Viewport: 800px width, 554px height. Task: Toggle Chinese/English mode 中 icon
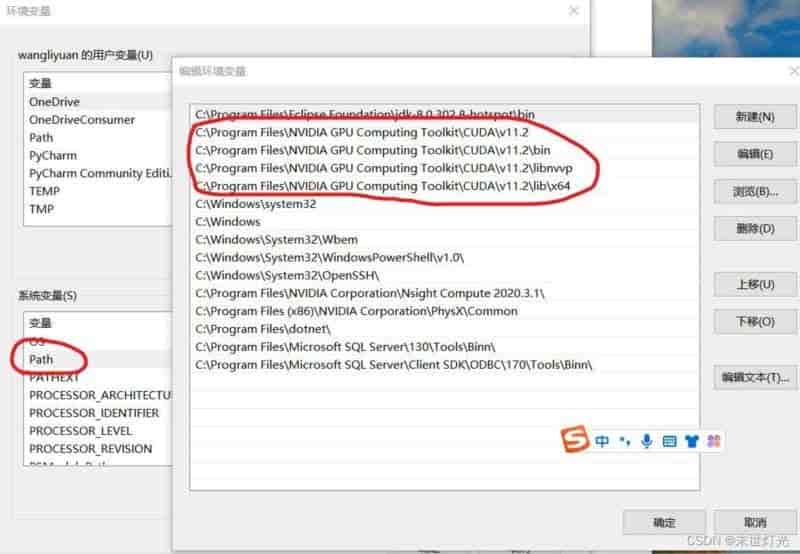pyautogui.click(x=602, y=441)
